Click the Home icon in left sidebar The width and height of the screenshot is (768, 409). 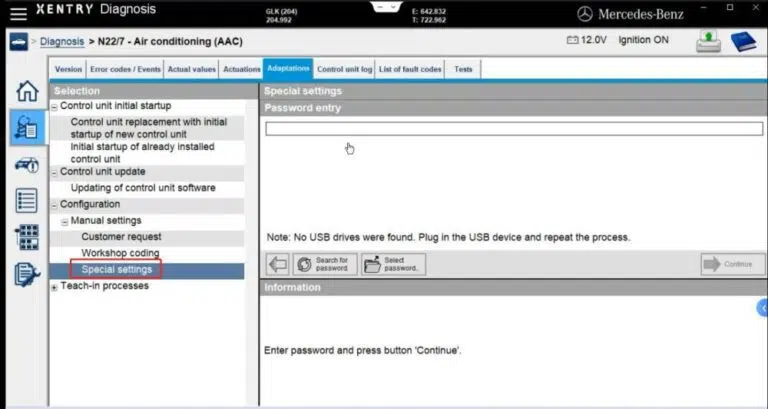[x=27, y=92]
